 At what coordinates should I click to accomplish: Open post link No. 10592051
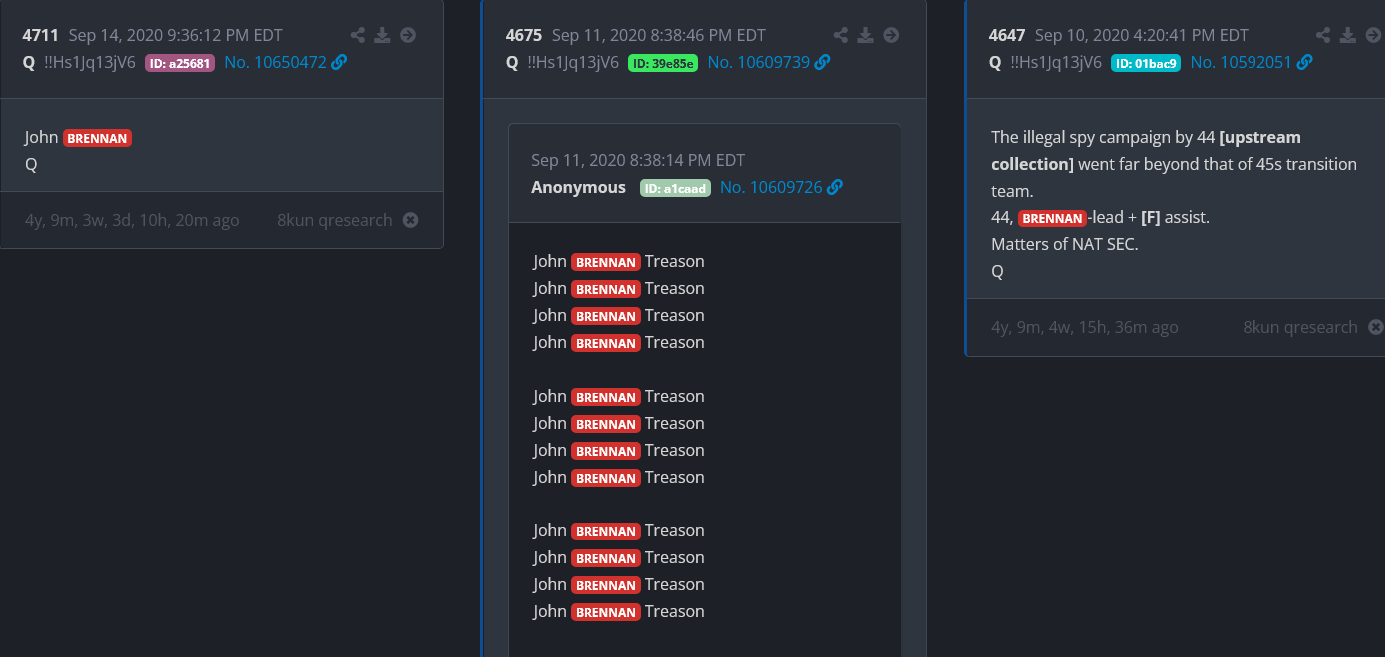pos(1241,62)
